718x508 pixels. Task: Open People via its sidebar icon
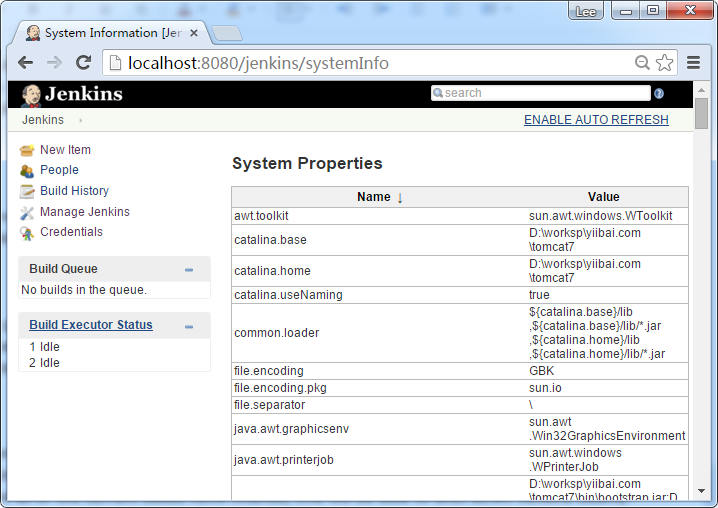tap(27, 171)
